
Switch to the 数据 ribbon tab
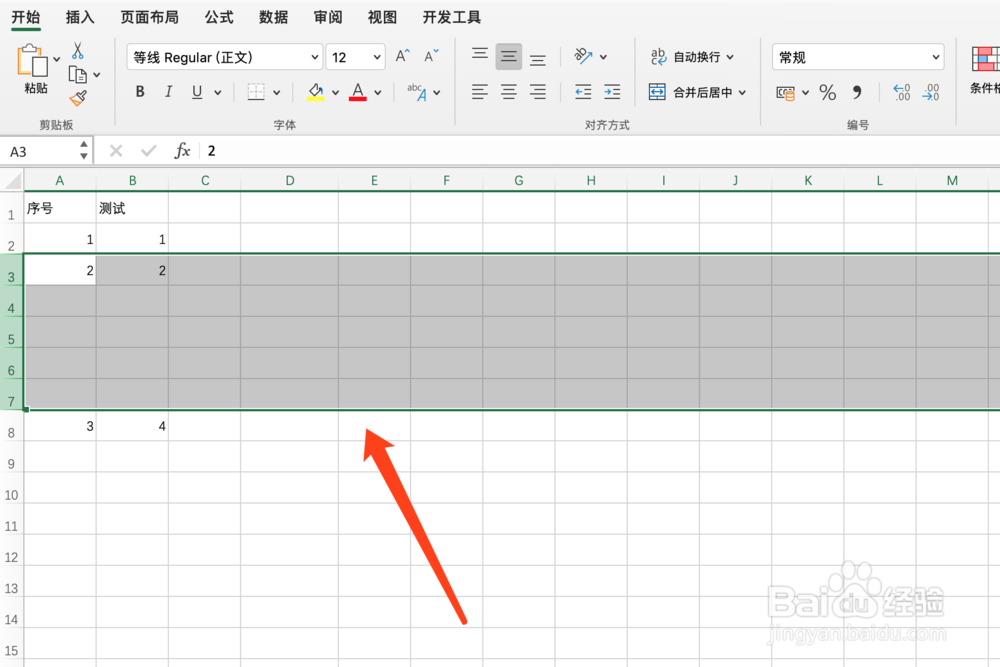click(272, 17)
